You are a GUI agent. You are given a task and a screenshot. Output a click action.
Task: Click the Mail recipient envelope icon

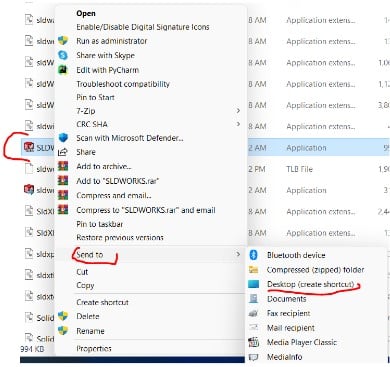click(x=254, y=328)
